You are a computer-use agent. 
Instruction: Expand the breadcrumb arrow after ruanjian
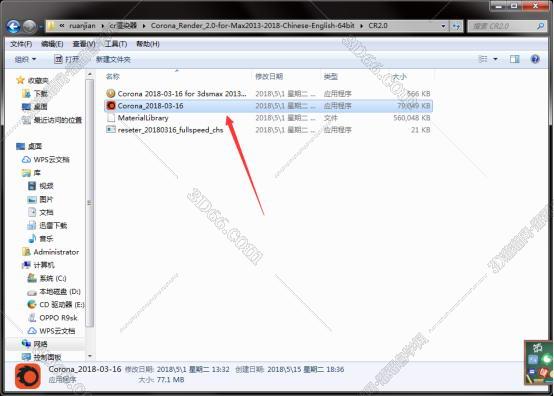coord(103,25)
